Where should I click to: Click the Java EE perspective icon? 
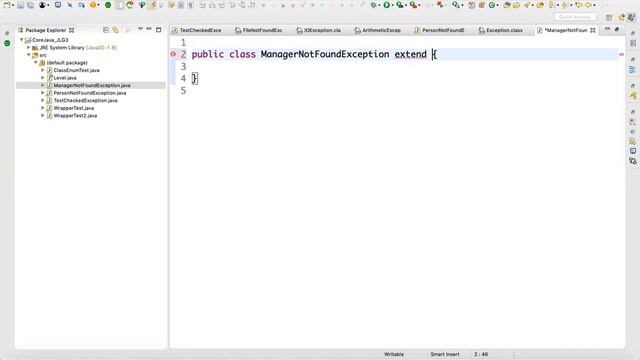pyautogui.click(x=622, y=17)
